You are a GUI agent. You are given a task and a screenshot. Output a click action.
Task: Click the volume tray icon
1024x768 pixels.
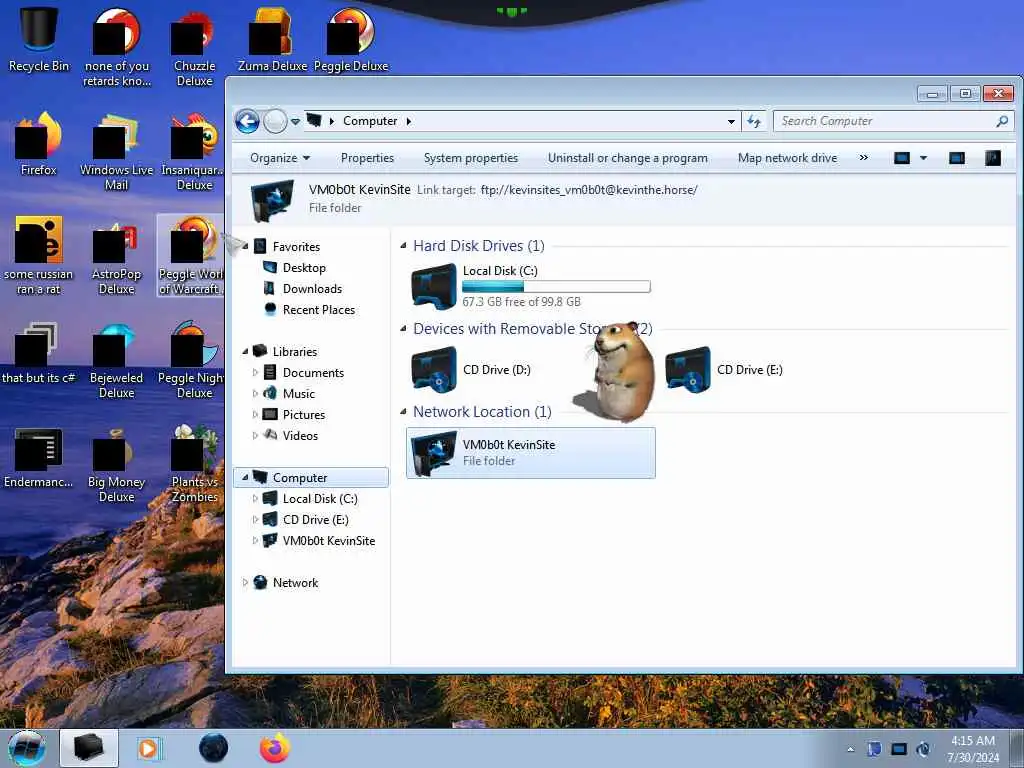(924, 749)
